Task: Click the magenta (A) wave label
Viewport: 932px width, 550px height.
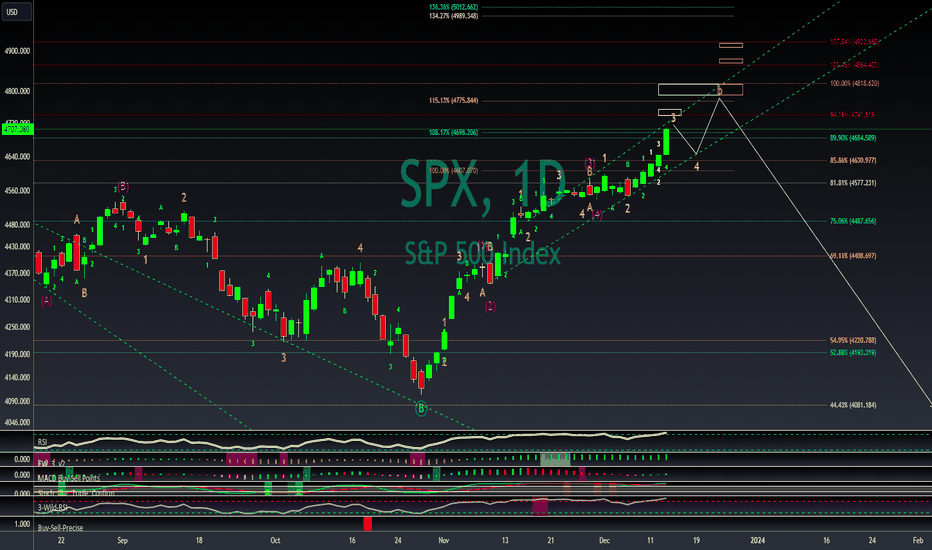Action: pyautogui.click(x=46, y=301)
